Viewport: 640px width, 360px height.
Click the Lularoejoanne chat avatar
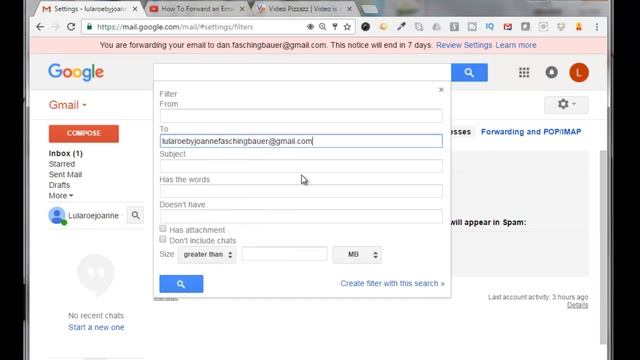(57, 216)
